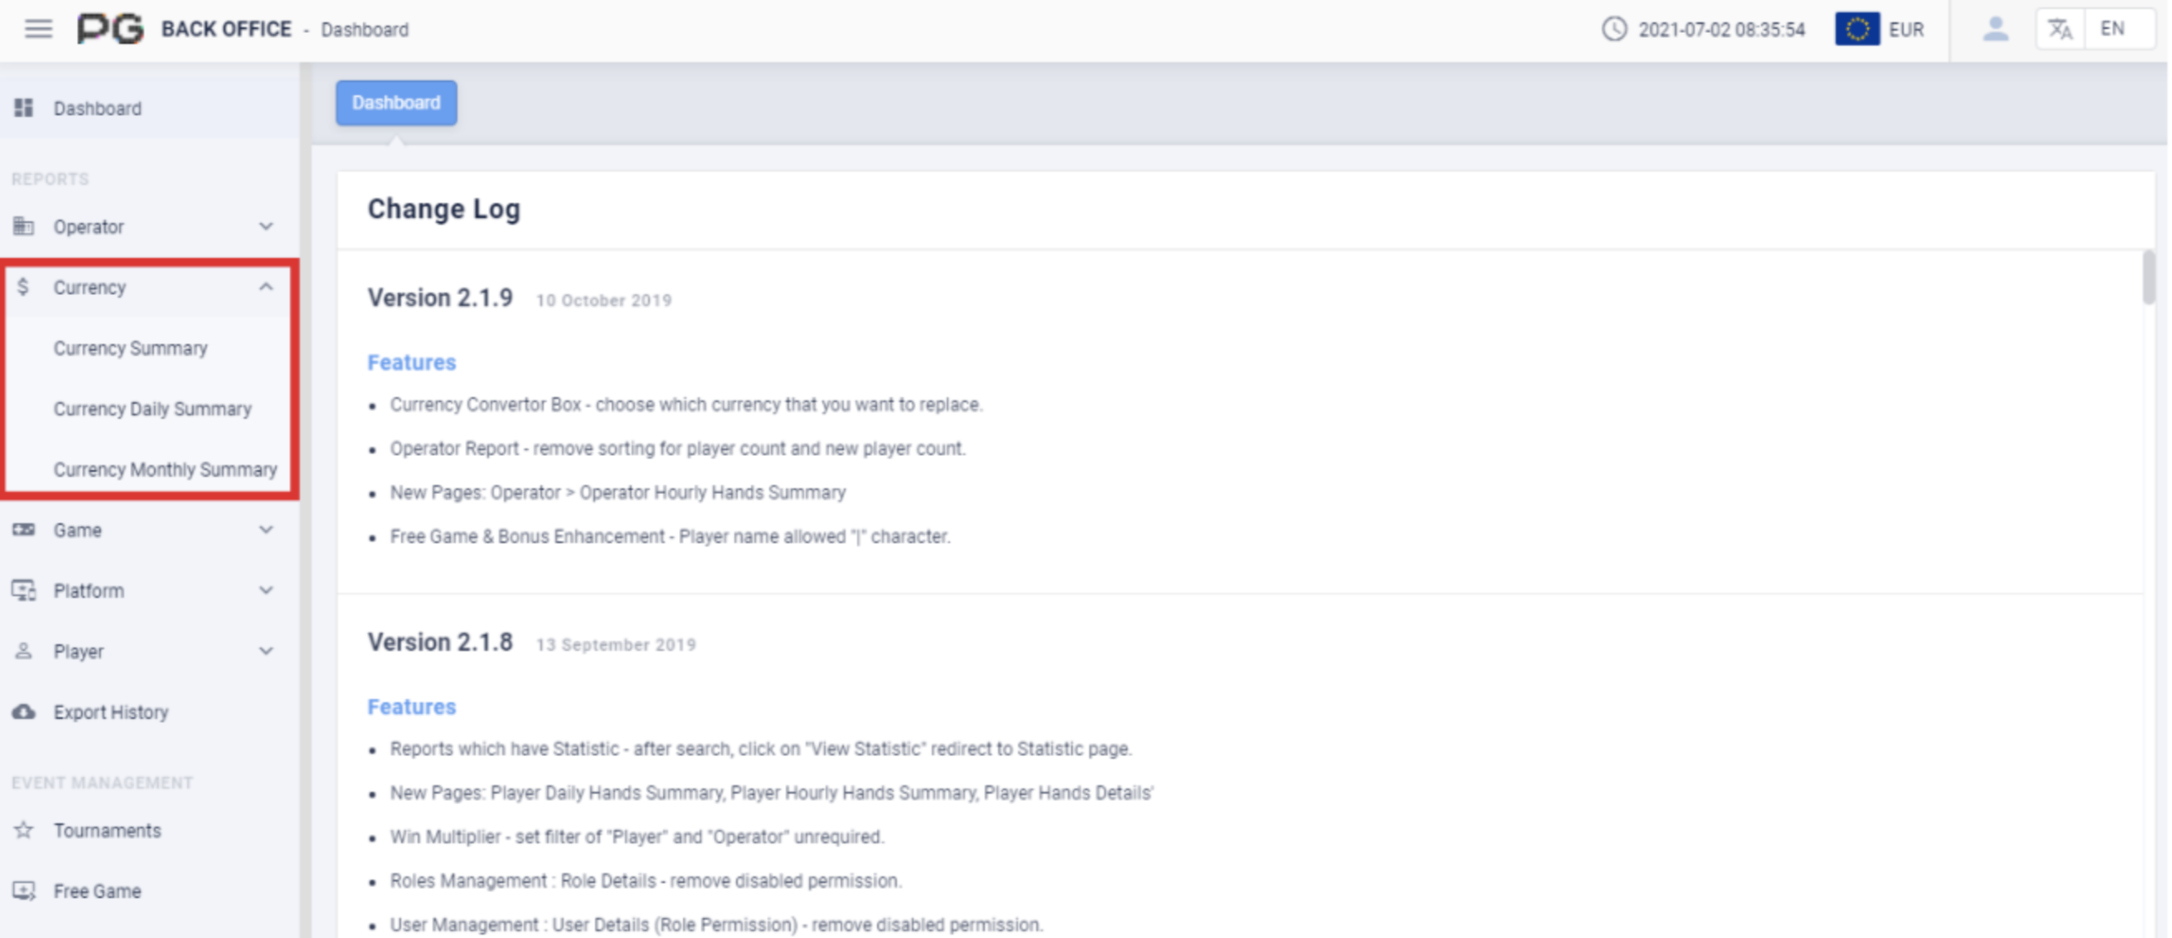Open Currency Daily Summary report

pyautogui.click(x=153, y=409)
